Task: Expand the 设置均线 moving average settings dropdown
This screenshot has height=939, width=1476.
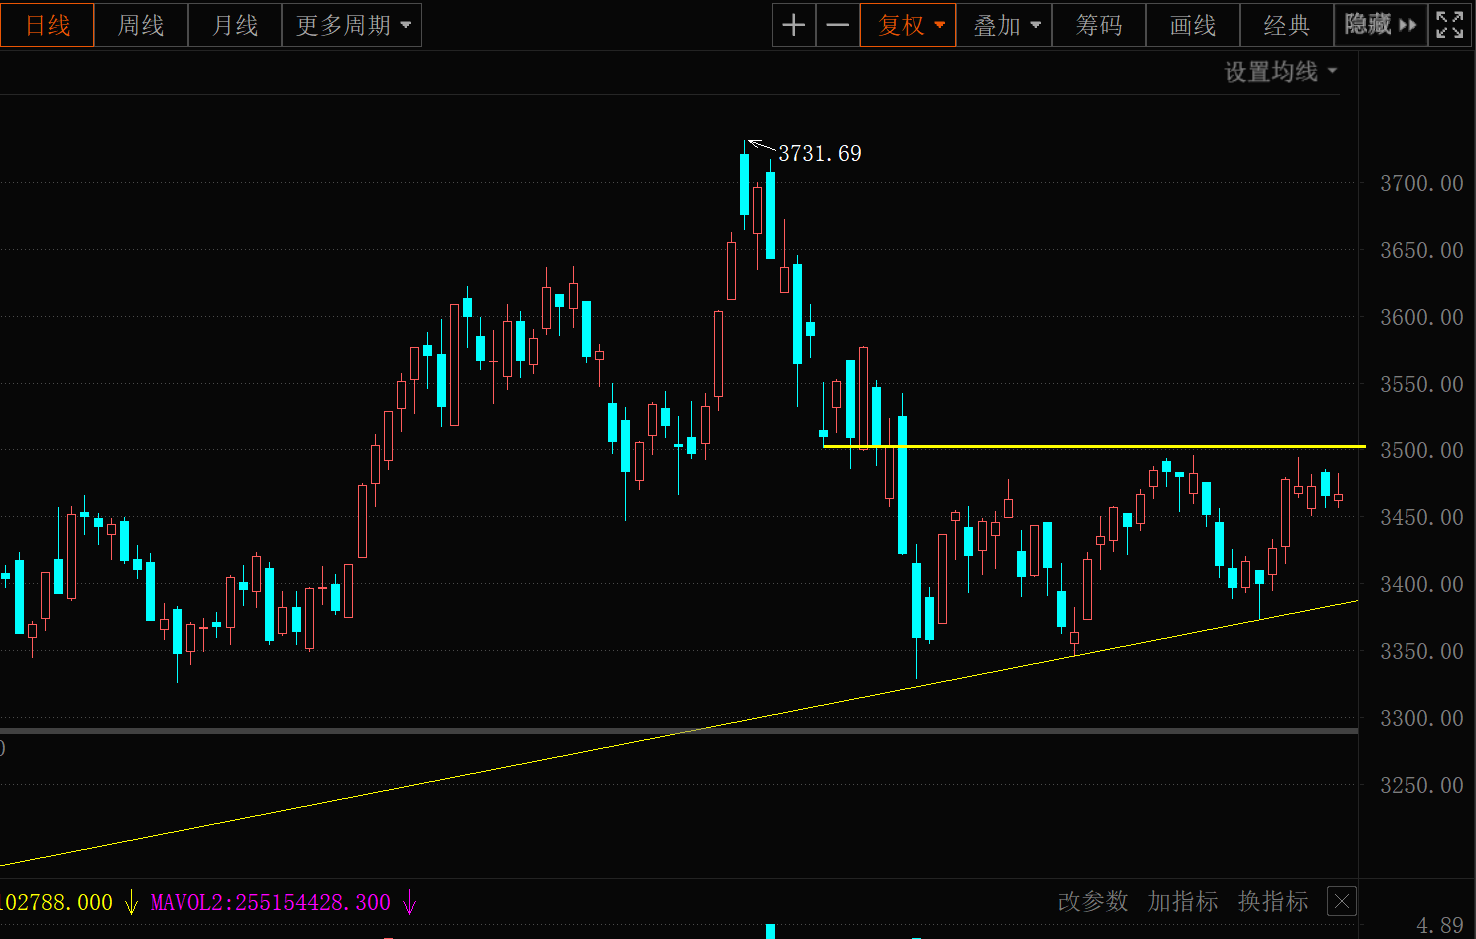Action: pyautogui.click(x=1281, y=72)
